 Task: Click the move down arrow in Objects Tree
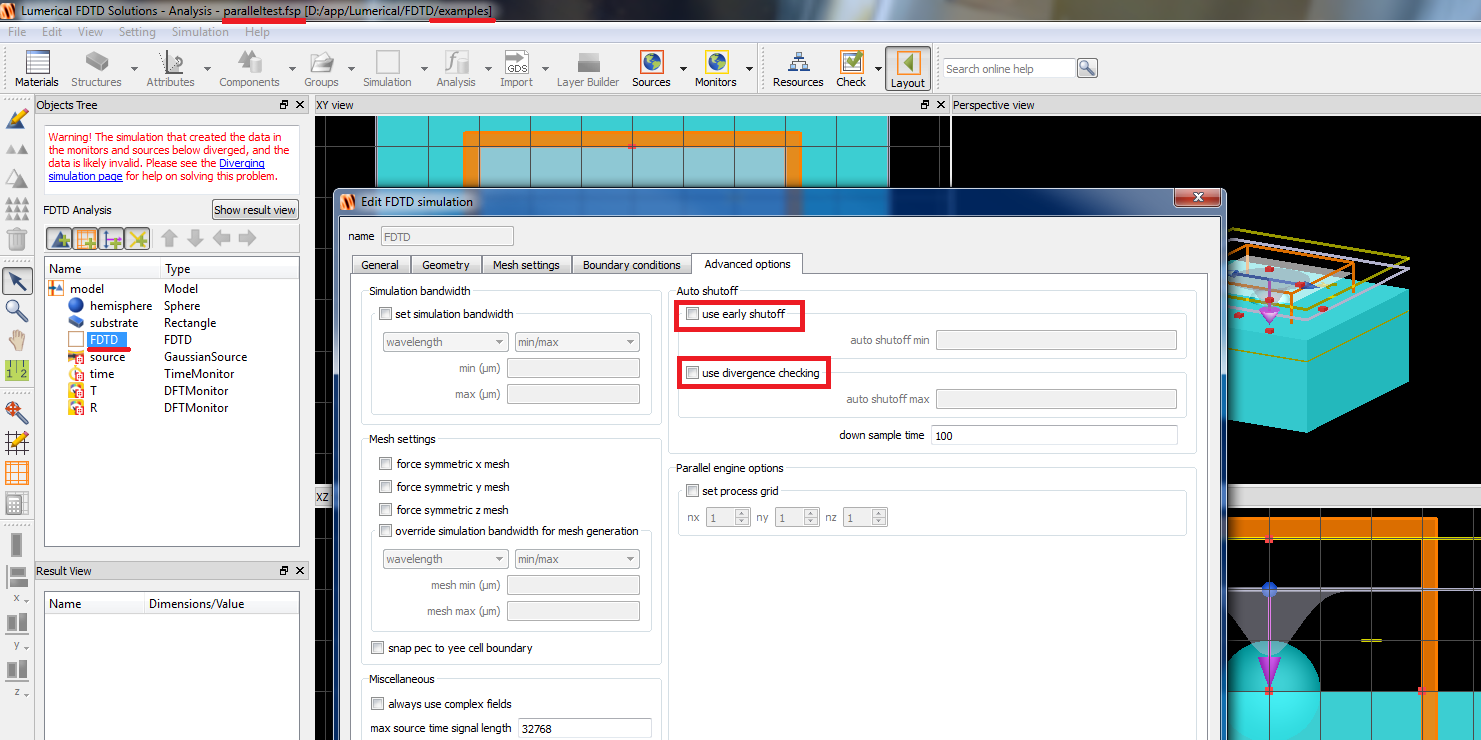[x=195, y=238]
